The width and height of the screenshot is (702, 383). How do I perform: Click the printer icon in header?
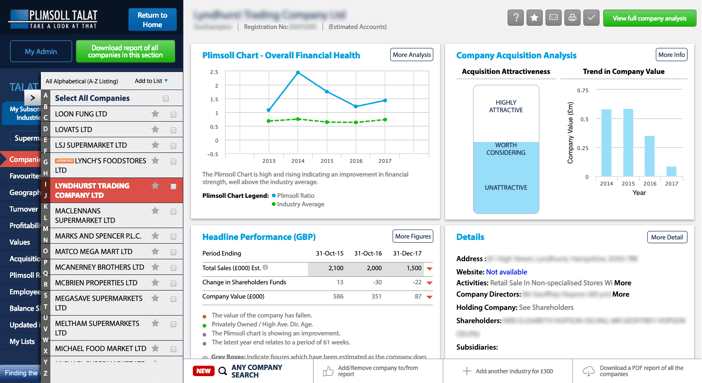(x=572, y=18)
